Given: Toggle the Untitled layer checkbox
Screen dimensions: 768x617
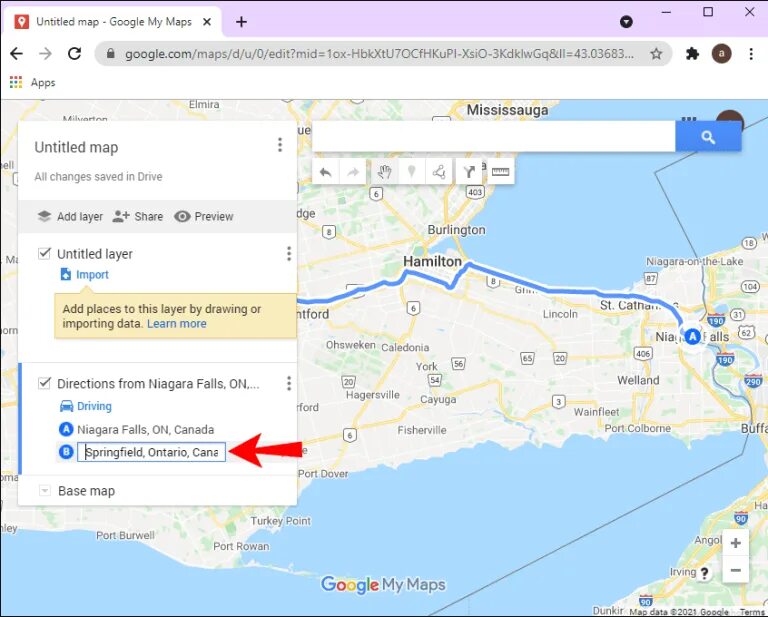Looking at the screenshot, I should [x=45, y=253].
